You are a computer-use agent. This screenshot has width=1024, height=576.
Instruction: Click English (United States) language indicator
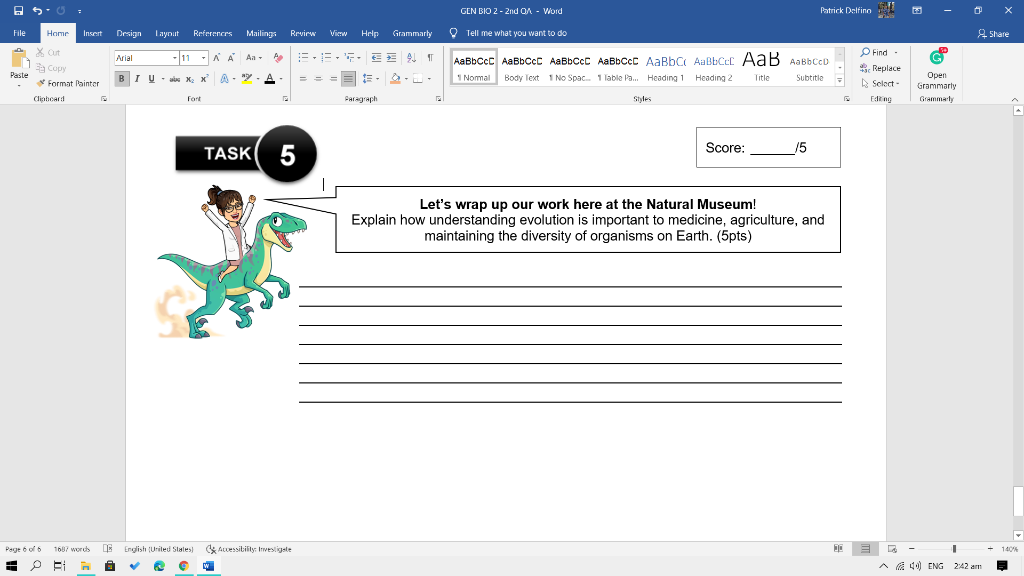click(159, 549)
